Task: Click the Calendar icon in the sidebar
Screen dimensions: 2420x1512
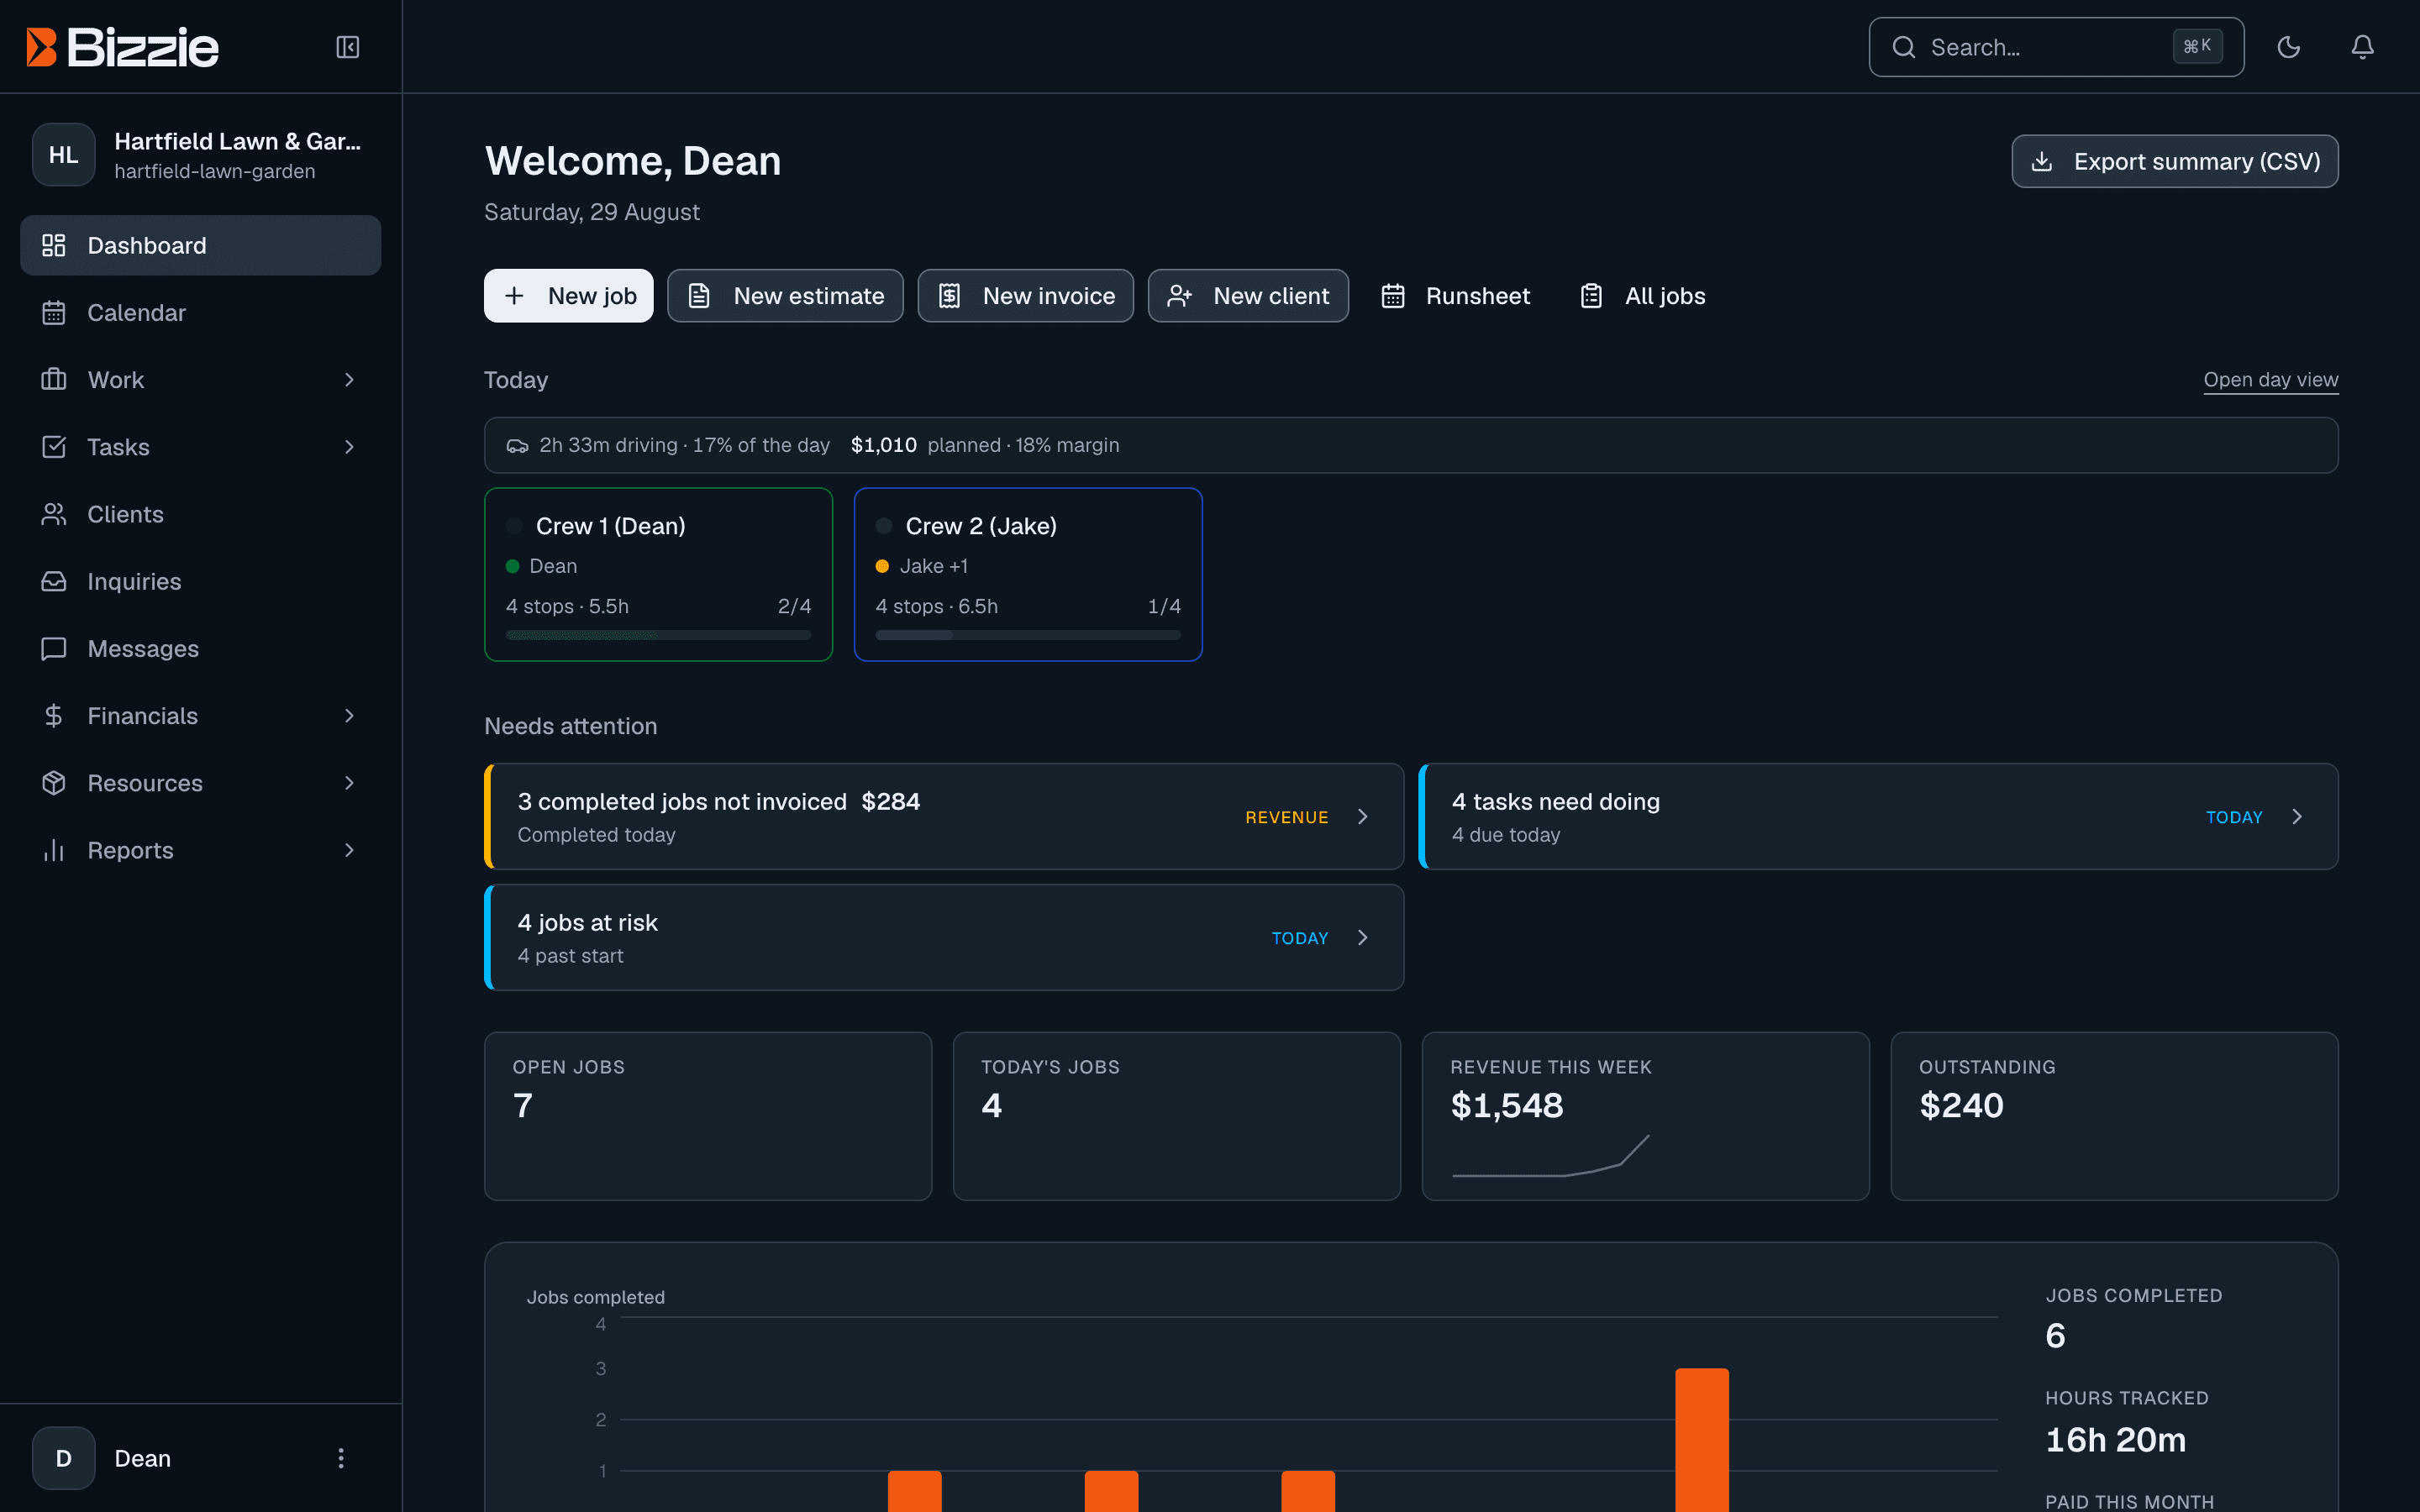Action: point(54,313)
